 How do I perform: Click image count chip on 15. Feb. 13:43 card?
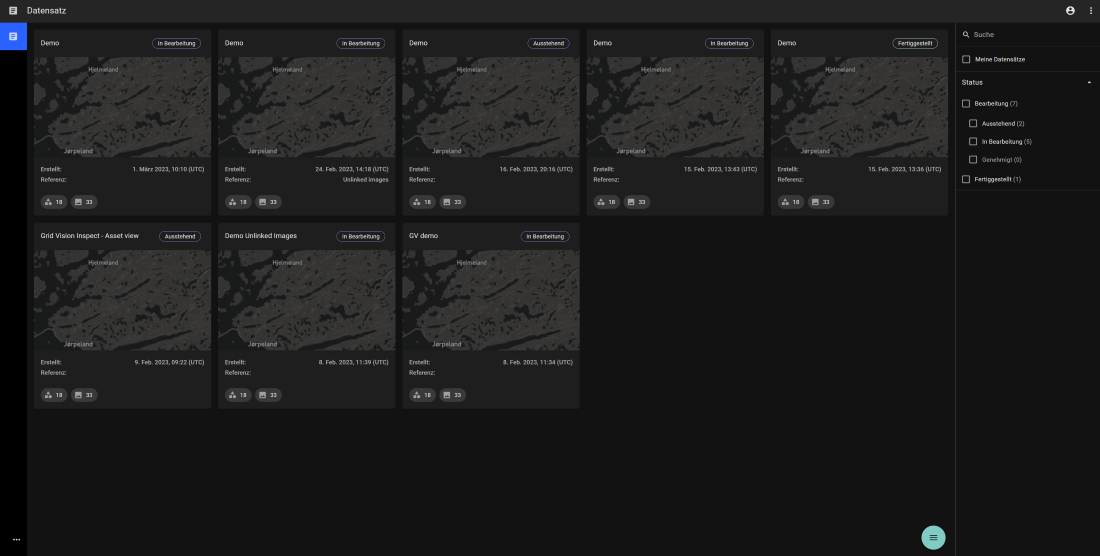[637, 202]
